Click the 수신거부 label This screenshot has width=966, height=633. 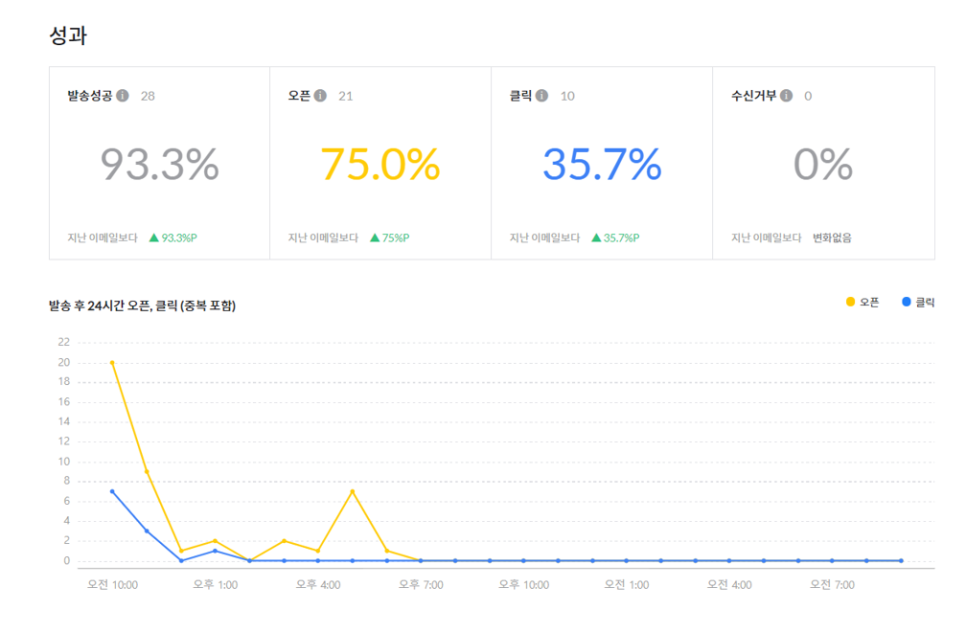coord(753,96)
